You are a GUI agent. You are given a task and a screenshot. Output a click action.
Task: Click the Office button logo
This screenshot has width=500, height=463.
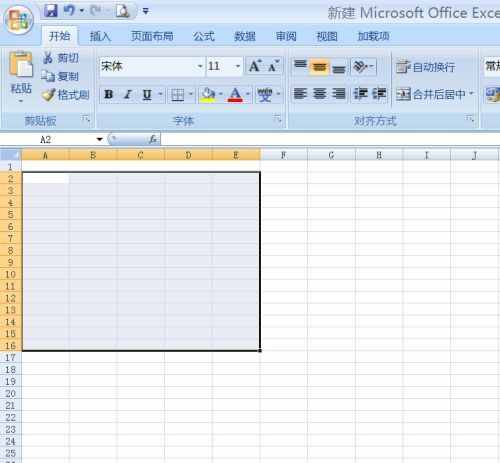(x=19, y=20)
